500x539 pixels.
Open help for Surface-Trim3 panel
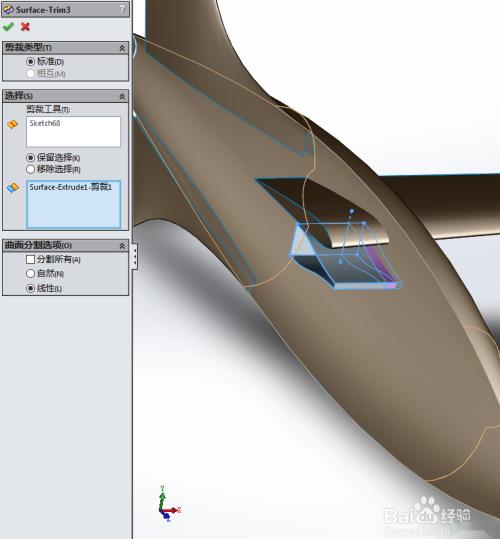coord(122,9)
